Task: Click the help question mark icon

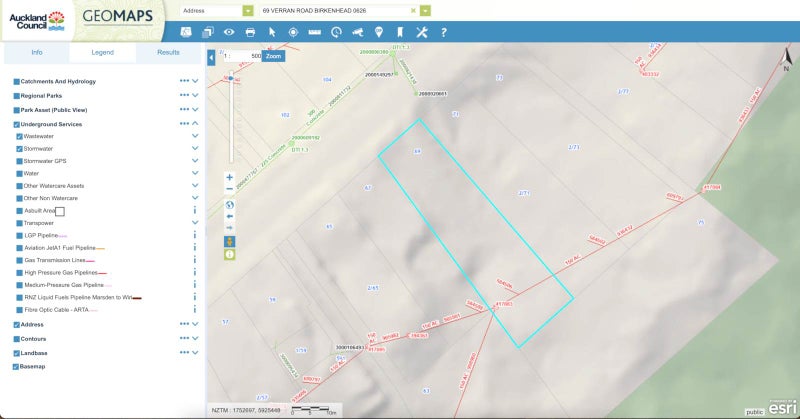Action: (x=443, y=32)
